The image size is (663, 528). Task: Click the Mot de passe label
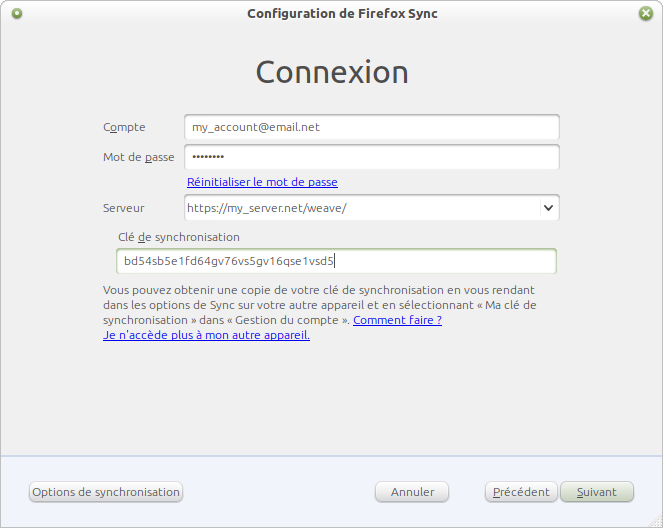tap(138, 157)
